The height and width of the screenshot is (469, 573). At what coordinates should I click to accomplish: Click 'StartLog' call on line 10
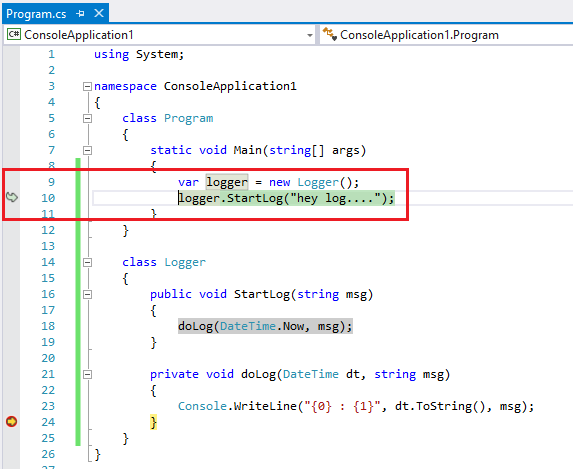point(255,198)
